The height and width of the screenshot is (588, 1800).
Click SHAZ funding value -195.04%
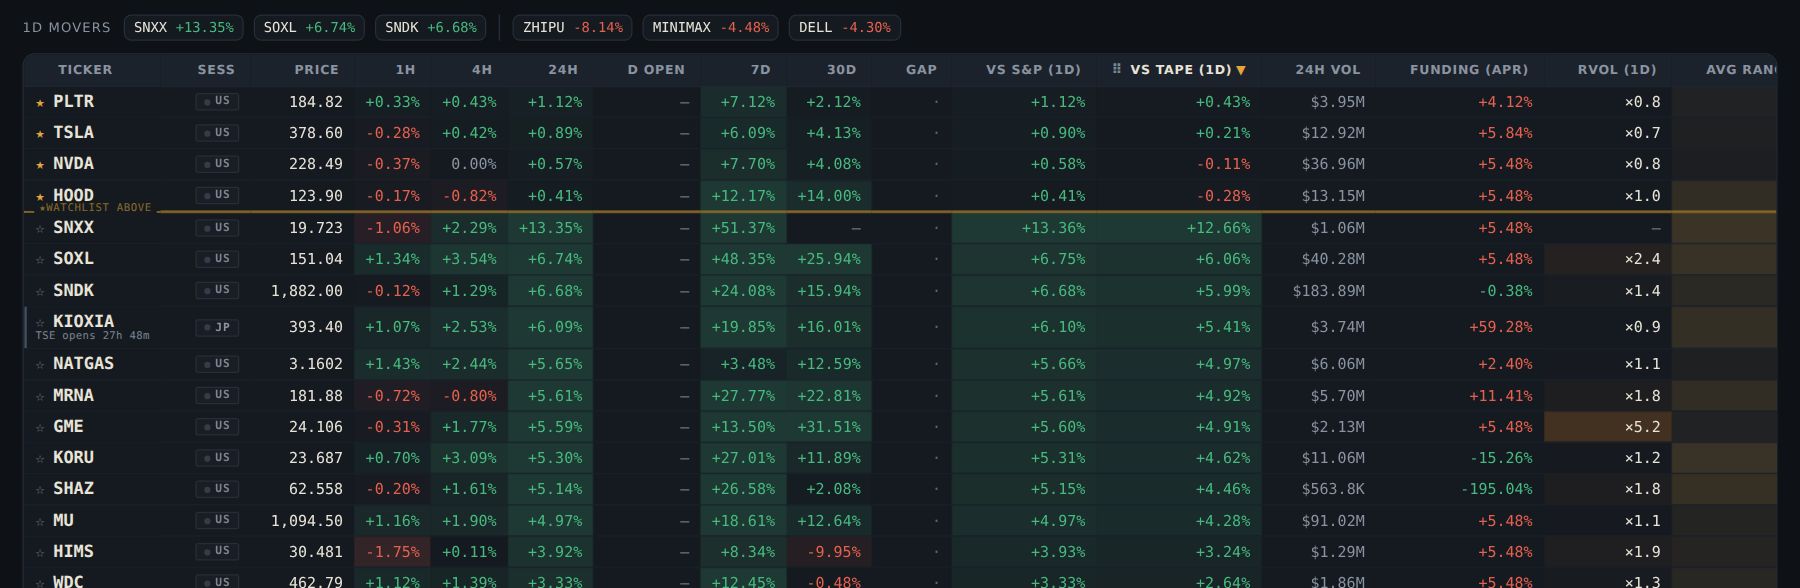point(1496,489)
